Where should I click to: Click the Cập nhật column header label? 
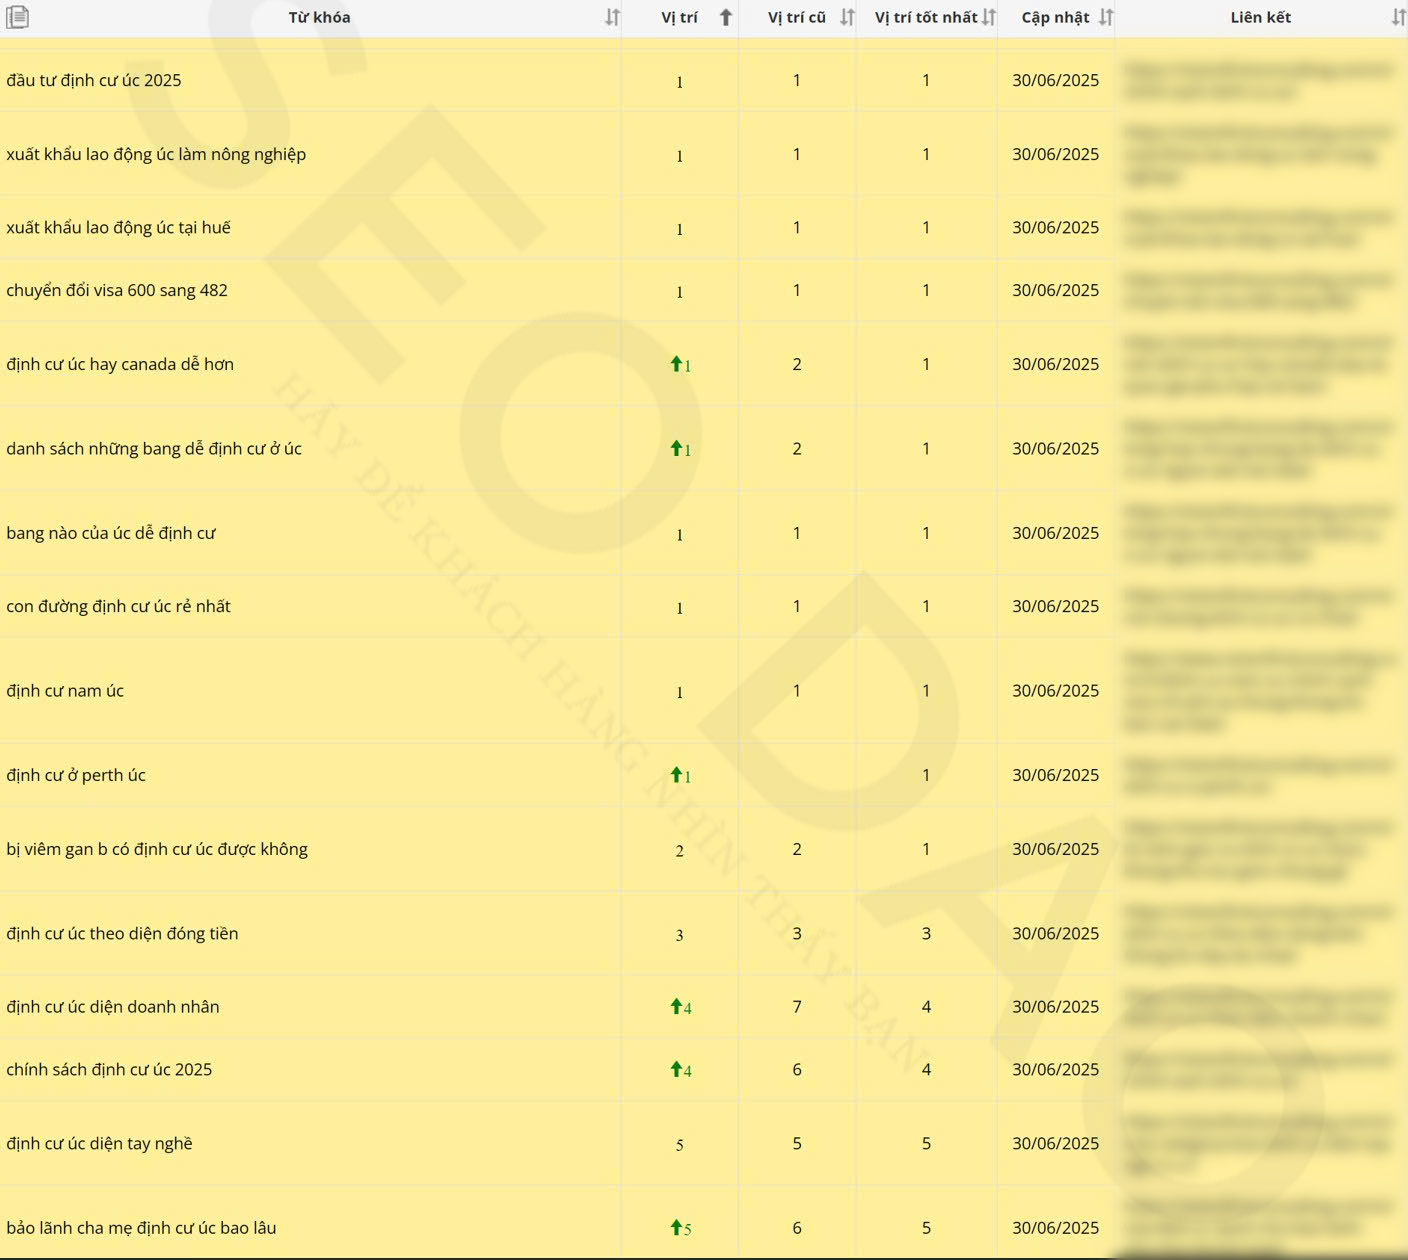[x=1054, y=17]
